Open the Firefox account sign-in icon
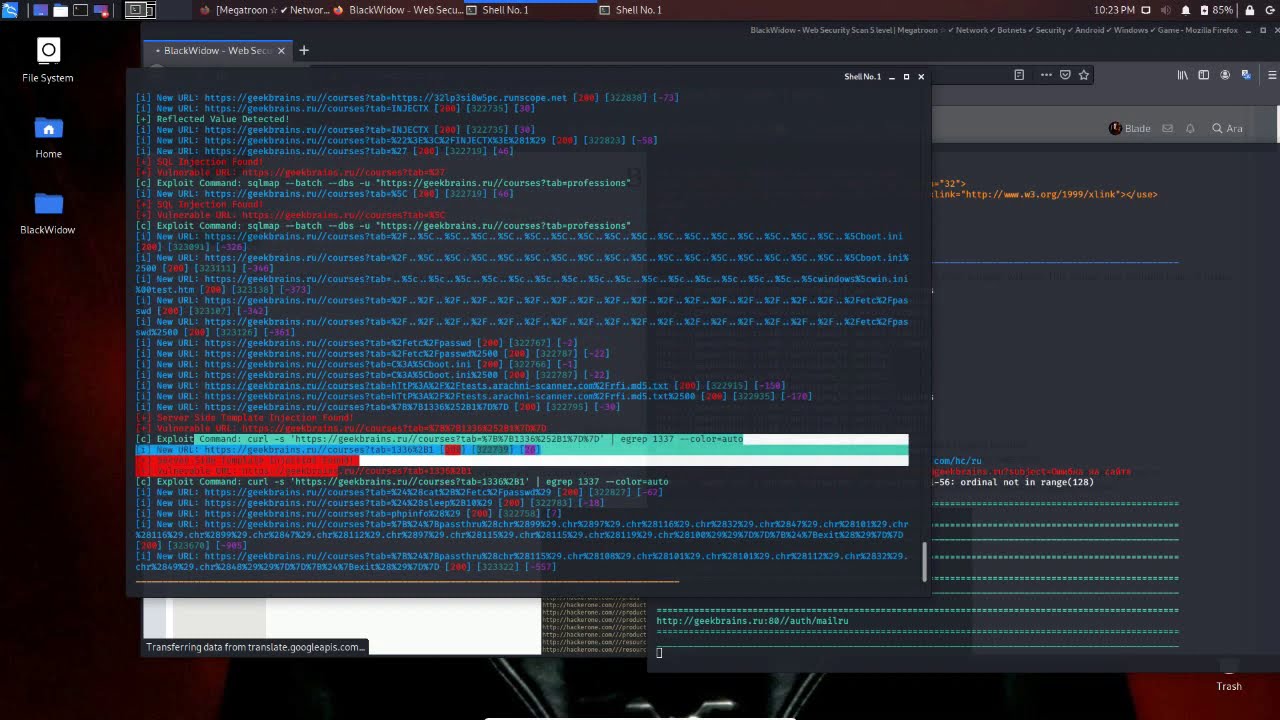The height and width of the screenshot is (720, 1280). point(1225,75)
